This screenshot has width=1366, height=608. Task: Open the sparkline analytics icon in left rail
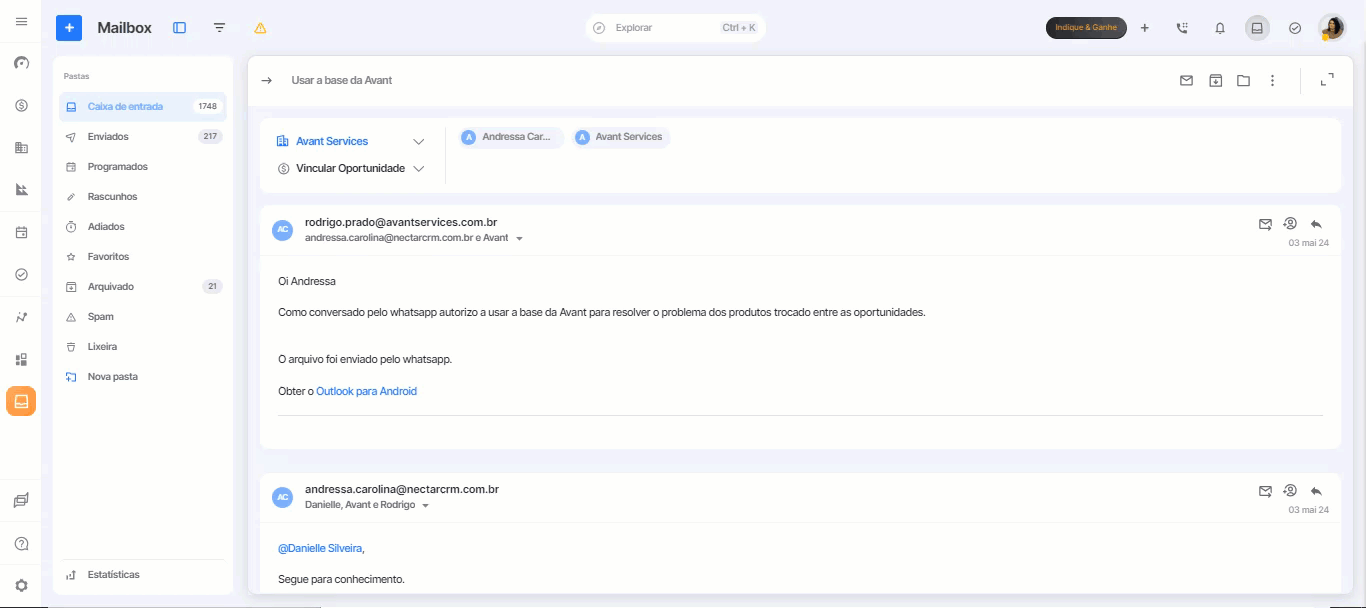tap(21, 317)
